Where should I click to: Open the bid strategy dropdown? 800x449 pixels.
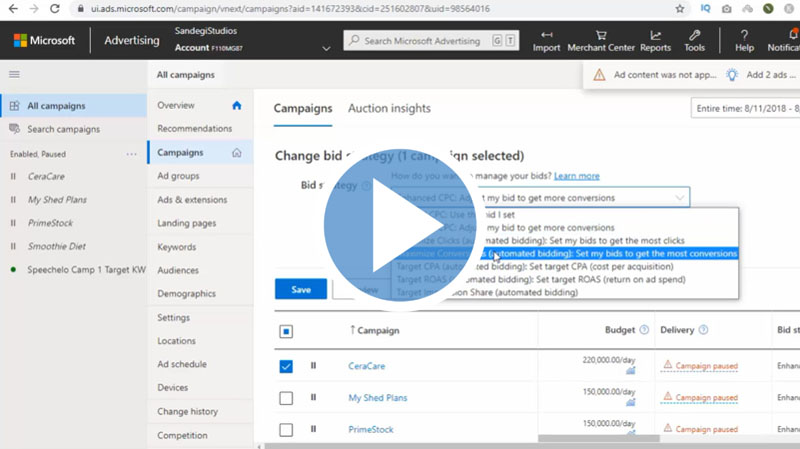[541, 197]
